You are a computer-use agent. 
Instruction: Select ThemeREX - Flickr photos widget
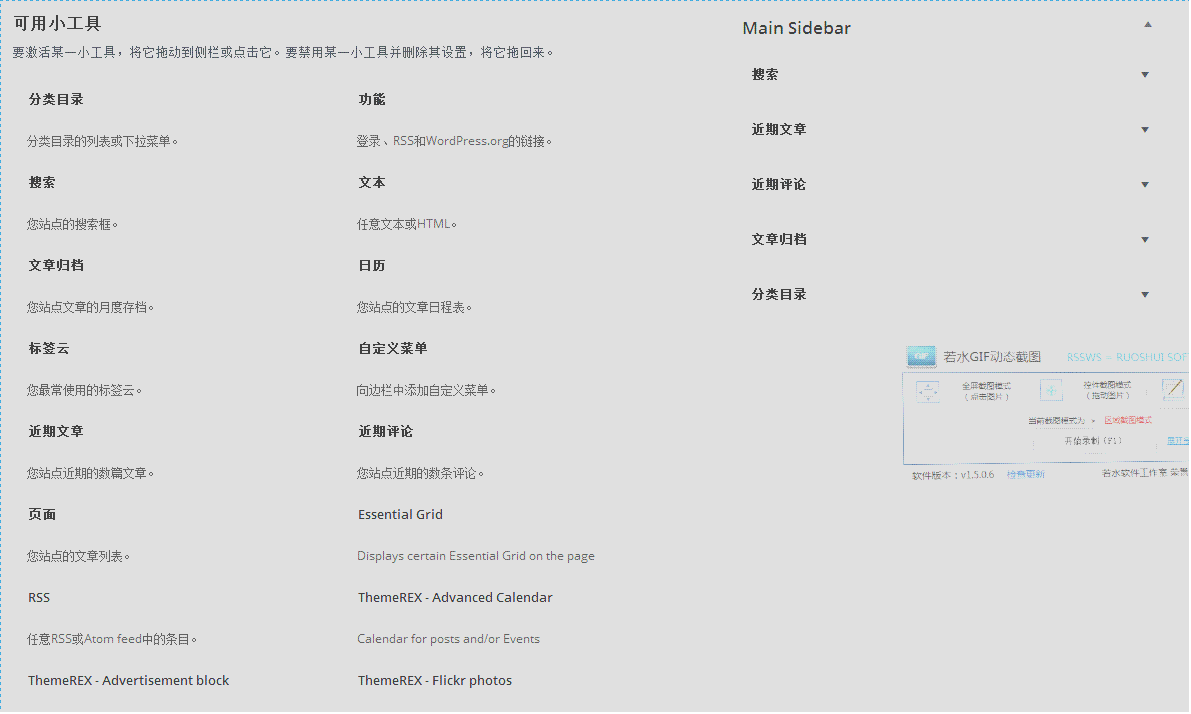pos(434,681)
